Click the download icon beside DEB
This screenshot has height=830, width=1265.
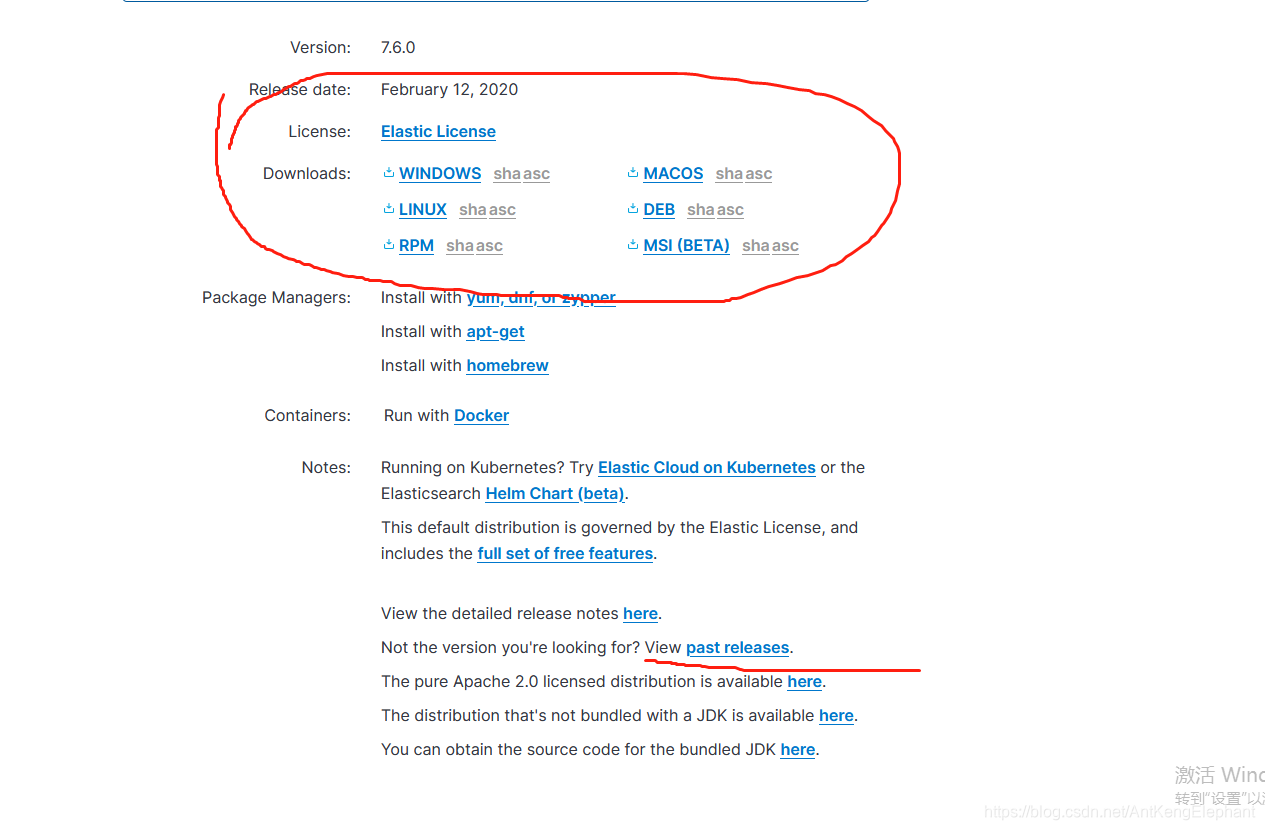[633, 209]
